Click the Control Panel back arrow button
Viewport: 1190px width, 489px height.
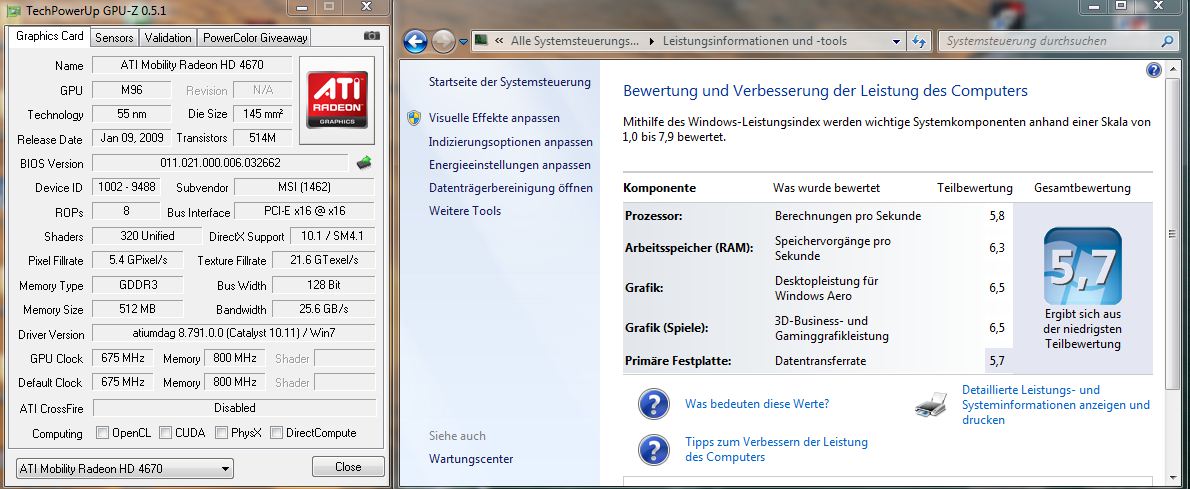click(415, 41)
